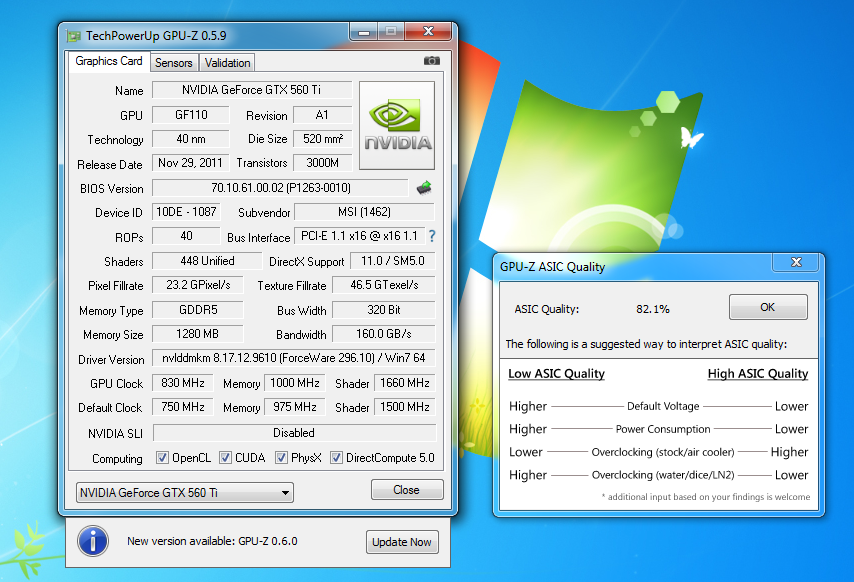Minimize the TechPowerUp GPU-Z window
854x582 pixels.
(x=364, y=32)
